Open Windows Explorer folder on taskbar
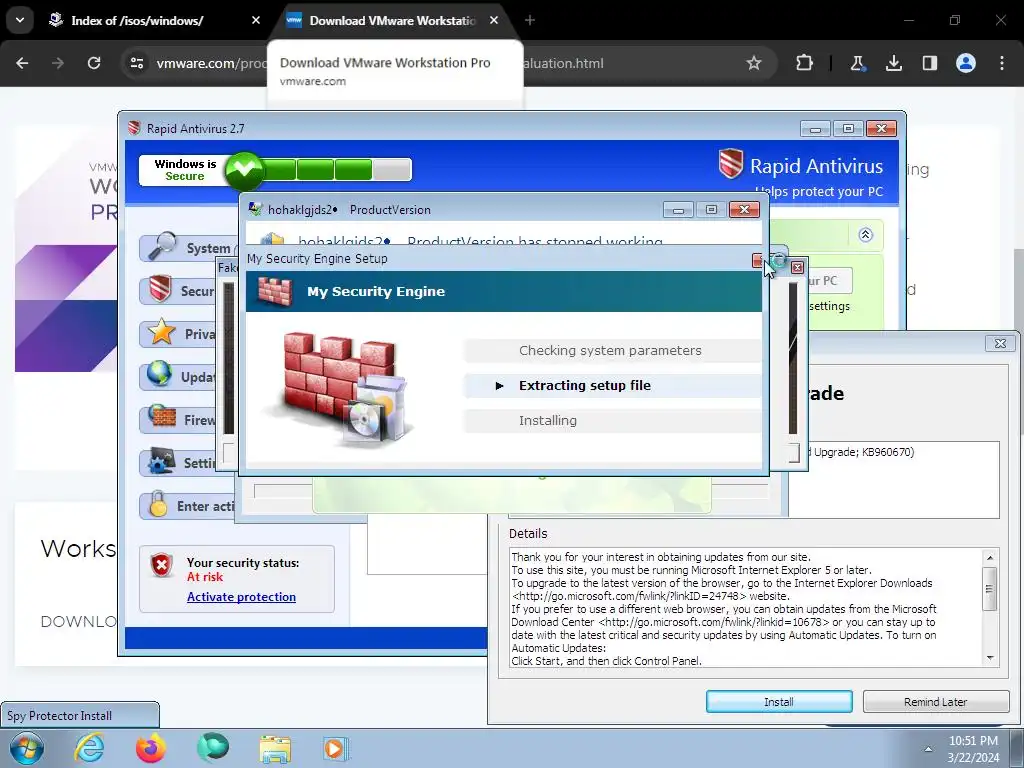 coord(275,748)
